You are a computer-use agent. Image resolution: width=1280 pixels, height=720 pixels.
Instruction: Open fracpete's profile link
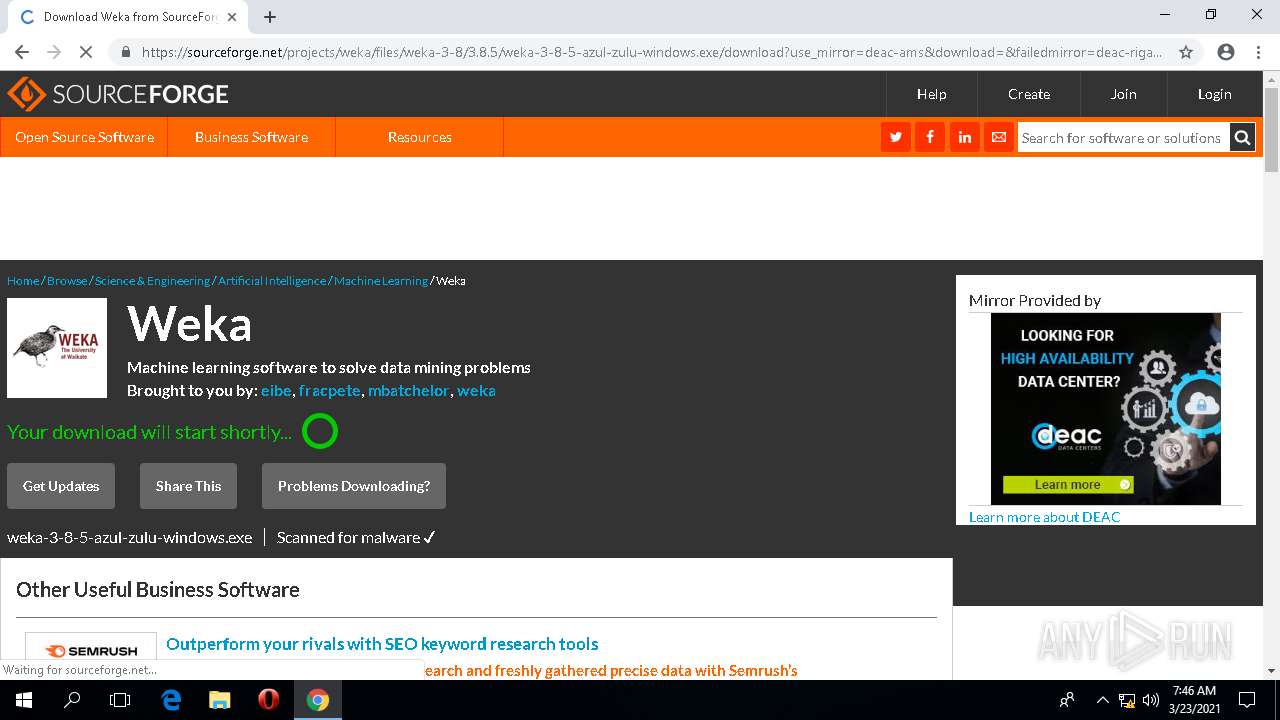coord(329,391)
